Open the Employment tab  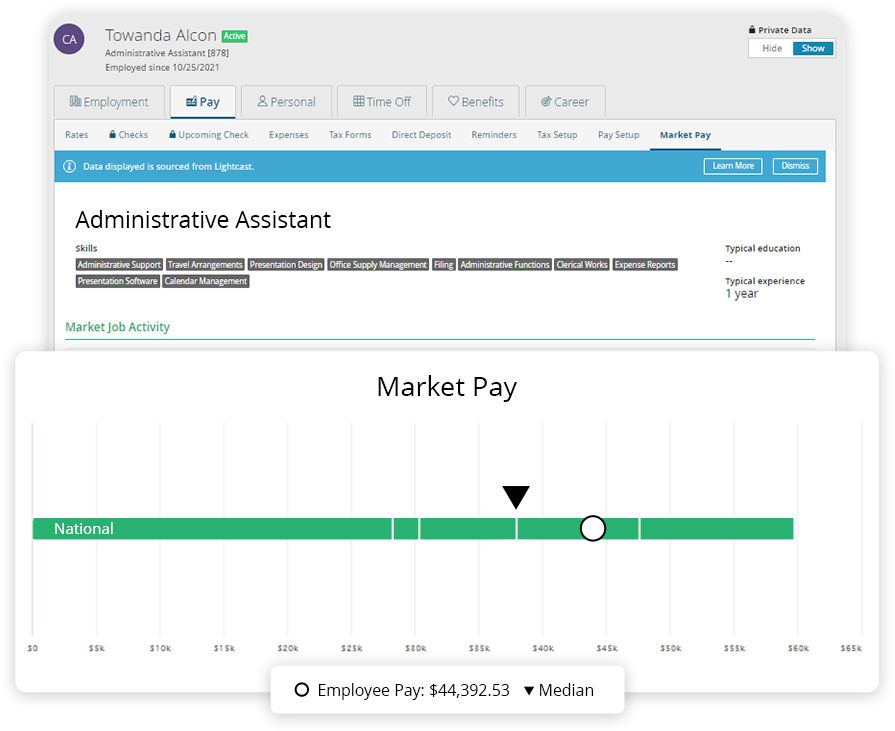click(109, 102)
